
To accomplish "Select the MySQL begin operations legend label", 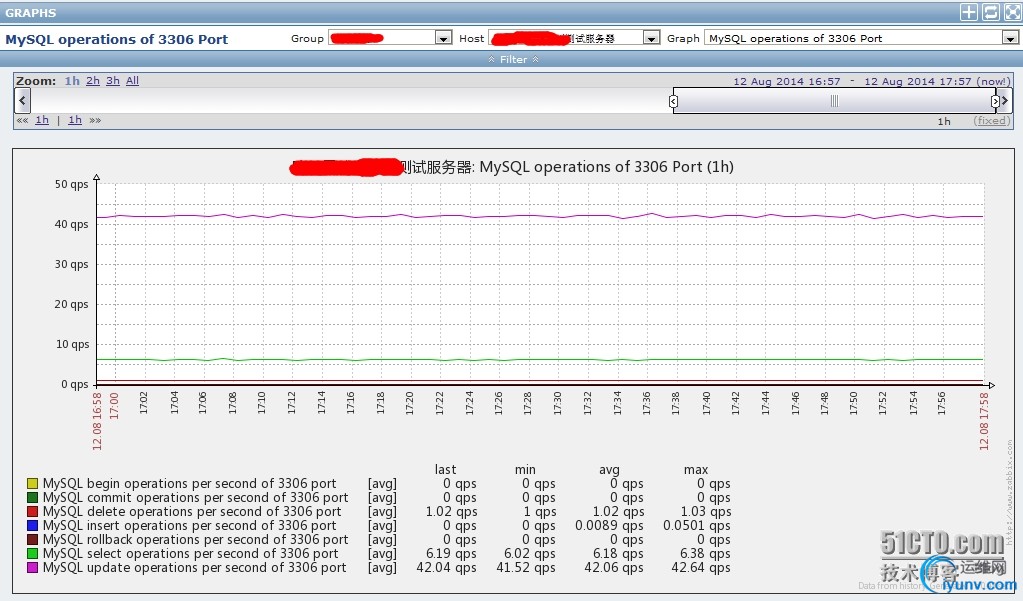I will point(189,484).
